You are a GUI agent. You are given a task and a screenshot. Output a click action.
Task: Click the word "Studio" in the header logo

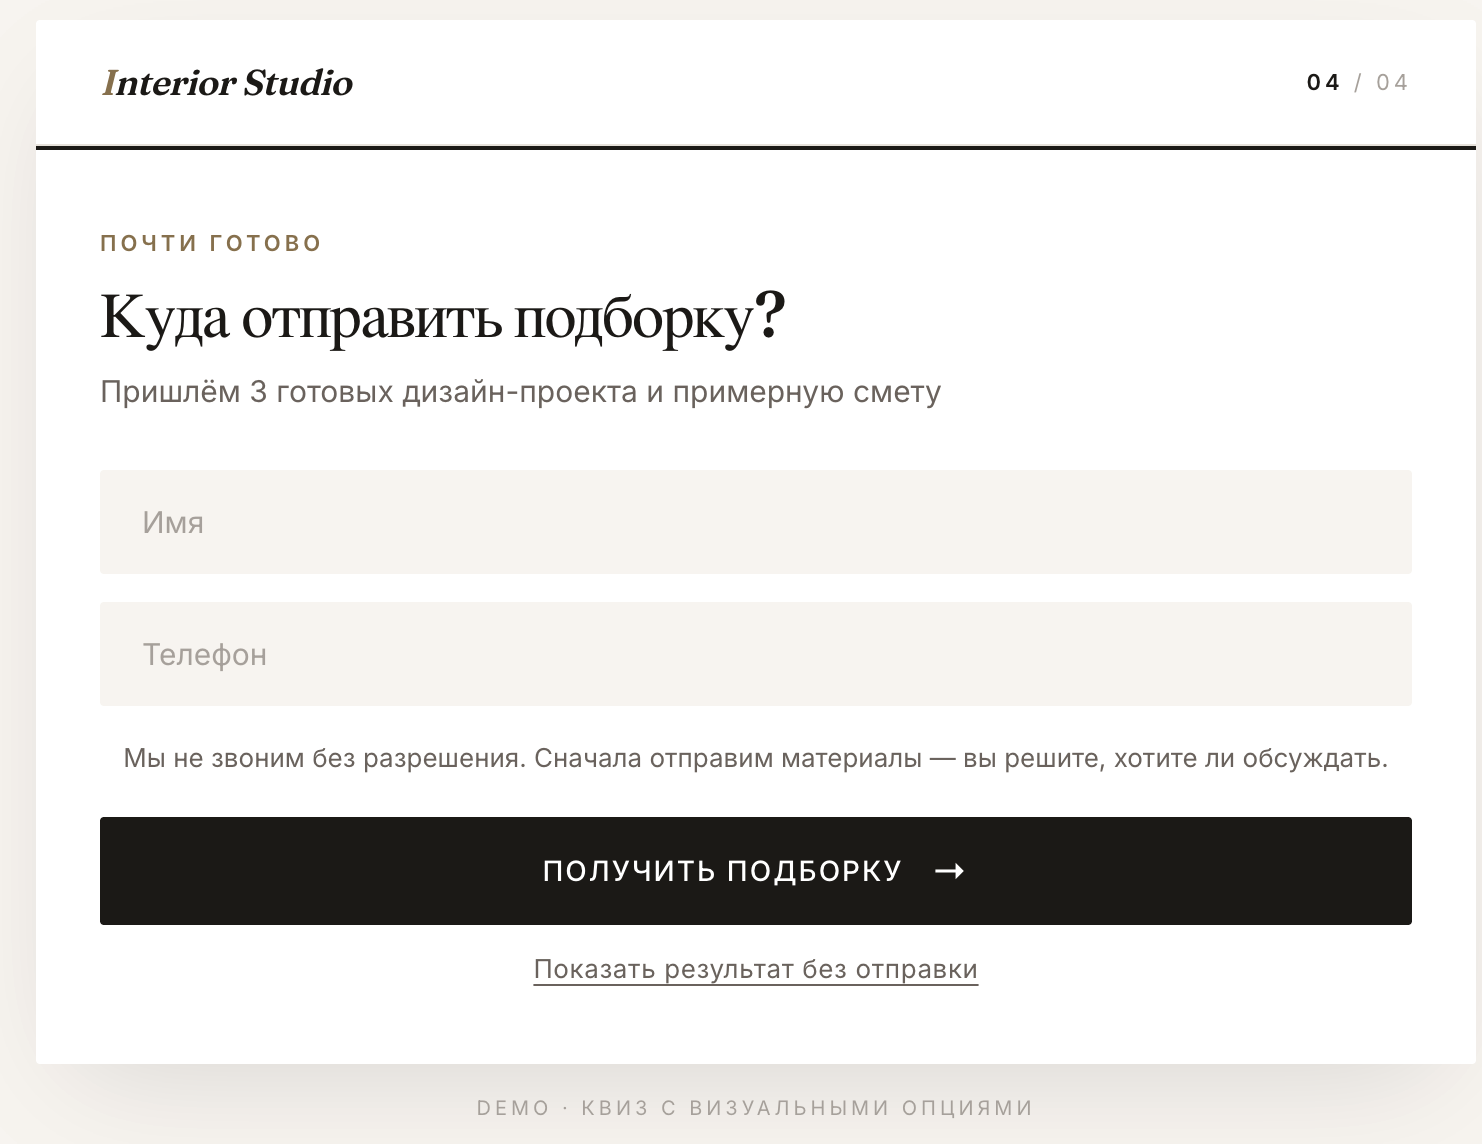301,84
